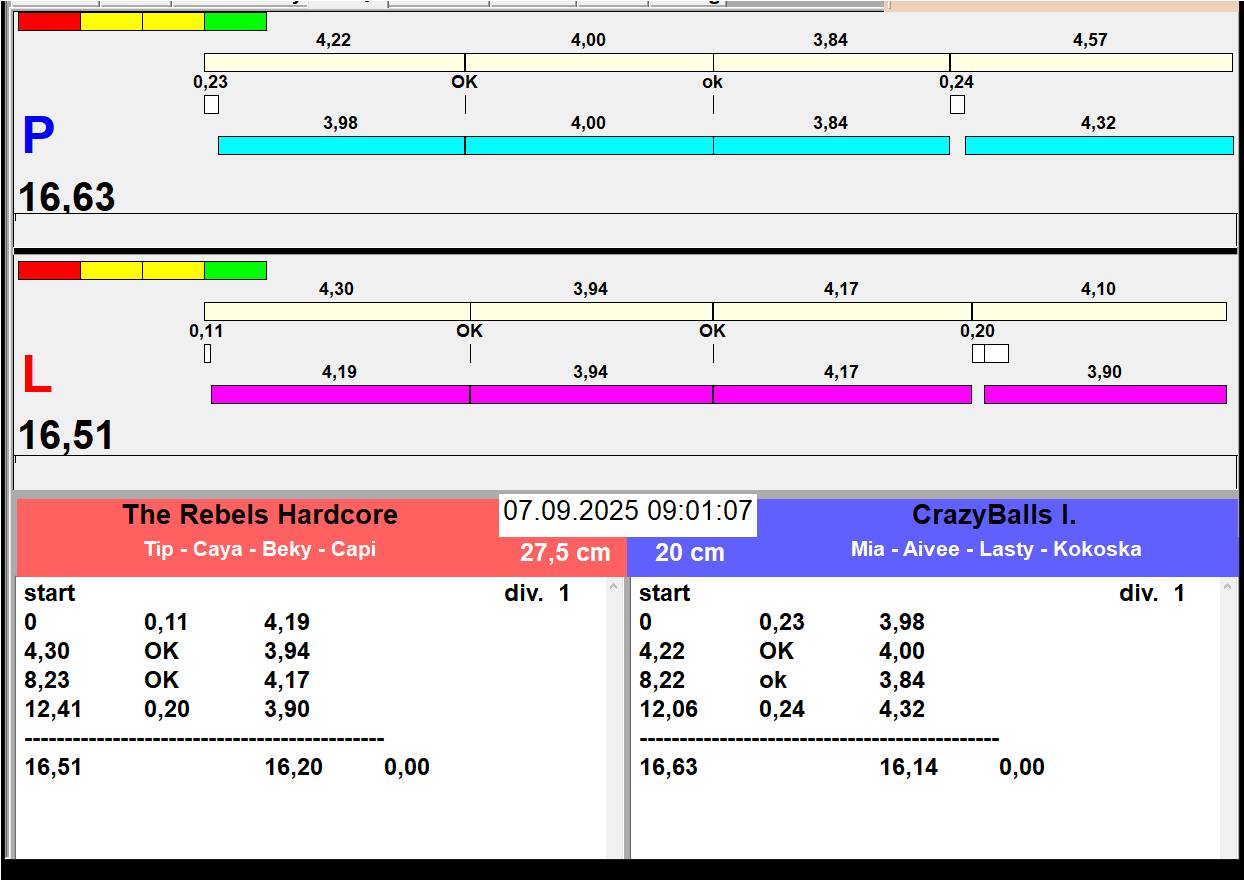
Task: Click the red light swatch in L lane
Action: (x=49, y=271)
